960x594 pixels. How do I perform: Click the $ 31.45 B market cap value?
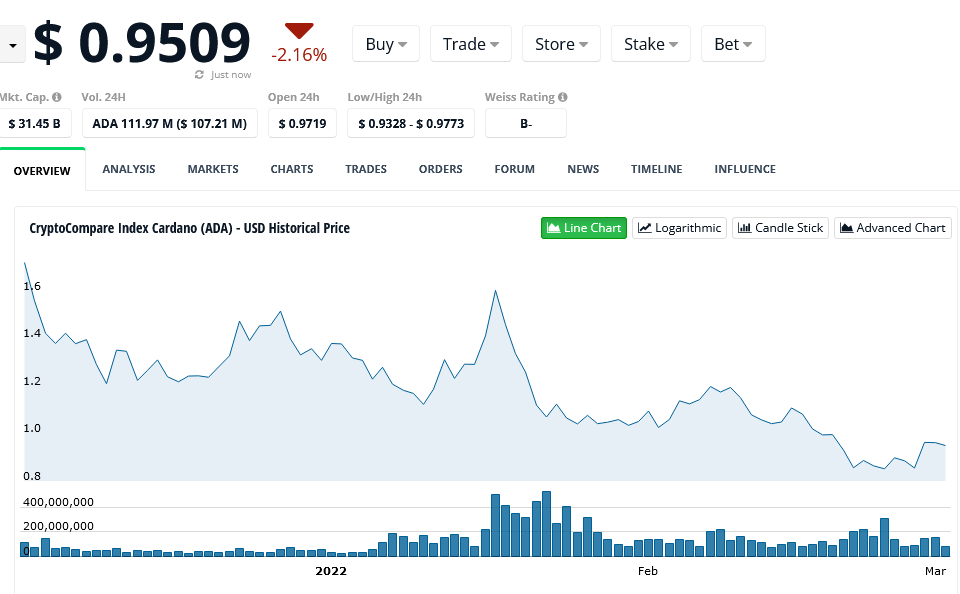(x=35, y=124)
